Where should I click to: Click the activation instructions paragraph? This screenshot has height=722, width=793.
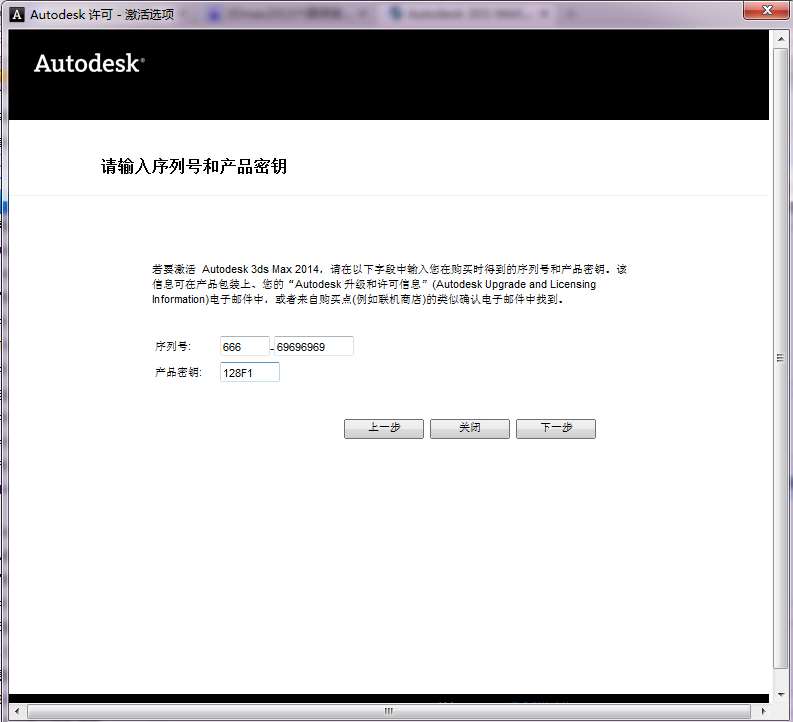(x=389, y=284)
